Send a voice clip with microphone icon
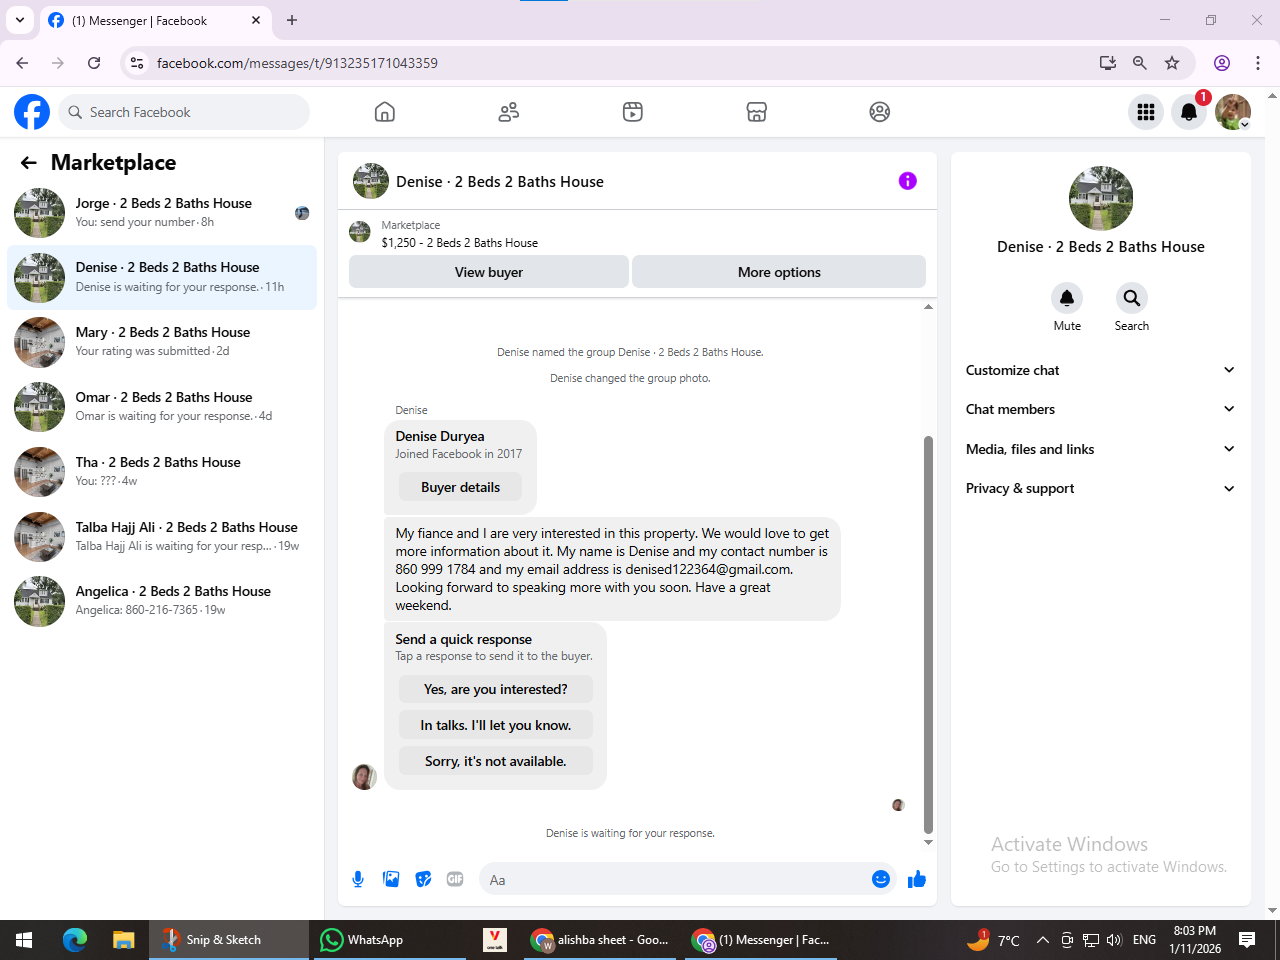Image resolution: width=1280 pixels, height=960 pixels. pos(358,879)
